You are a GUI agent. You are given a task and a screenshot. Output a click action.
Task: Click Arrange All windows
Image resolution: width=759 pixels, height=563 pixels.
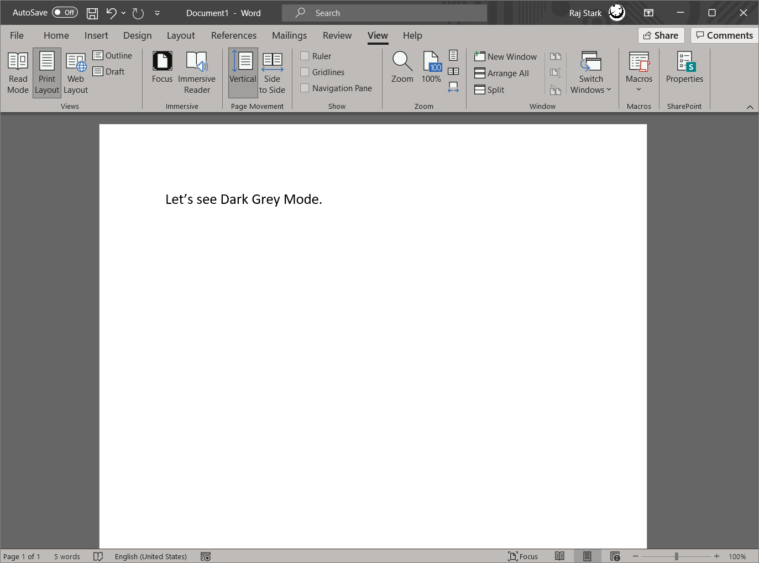click(x=501, y=73)
